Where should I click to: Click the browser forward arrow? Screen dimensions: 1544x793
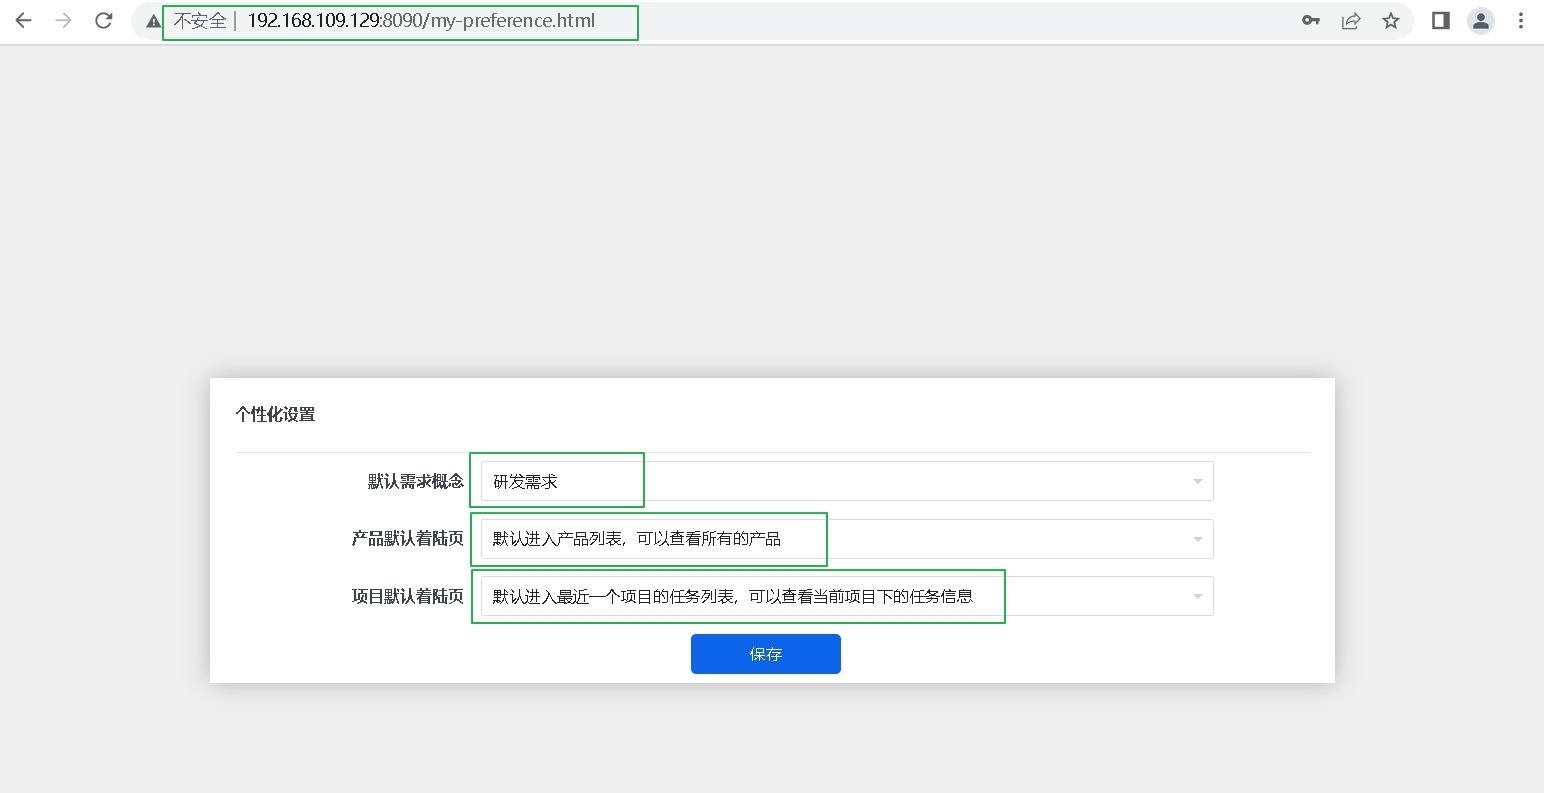64,20
